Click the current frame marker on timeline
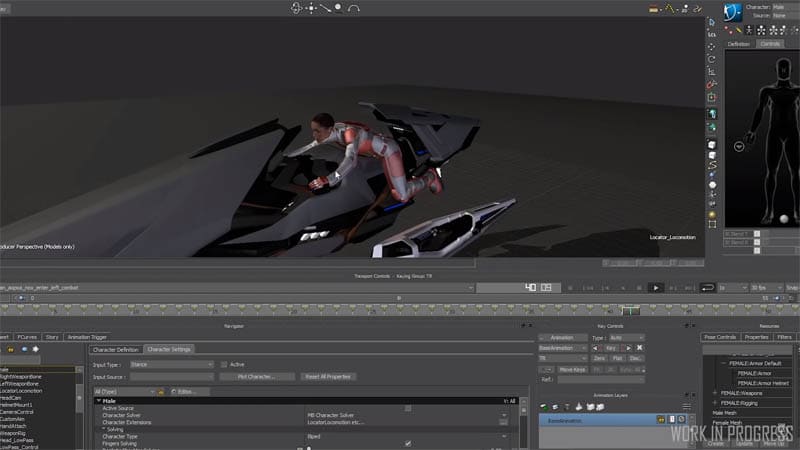 (x=631, y=310)
